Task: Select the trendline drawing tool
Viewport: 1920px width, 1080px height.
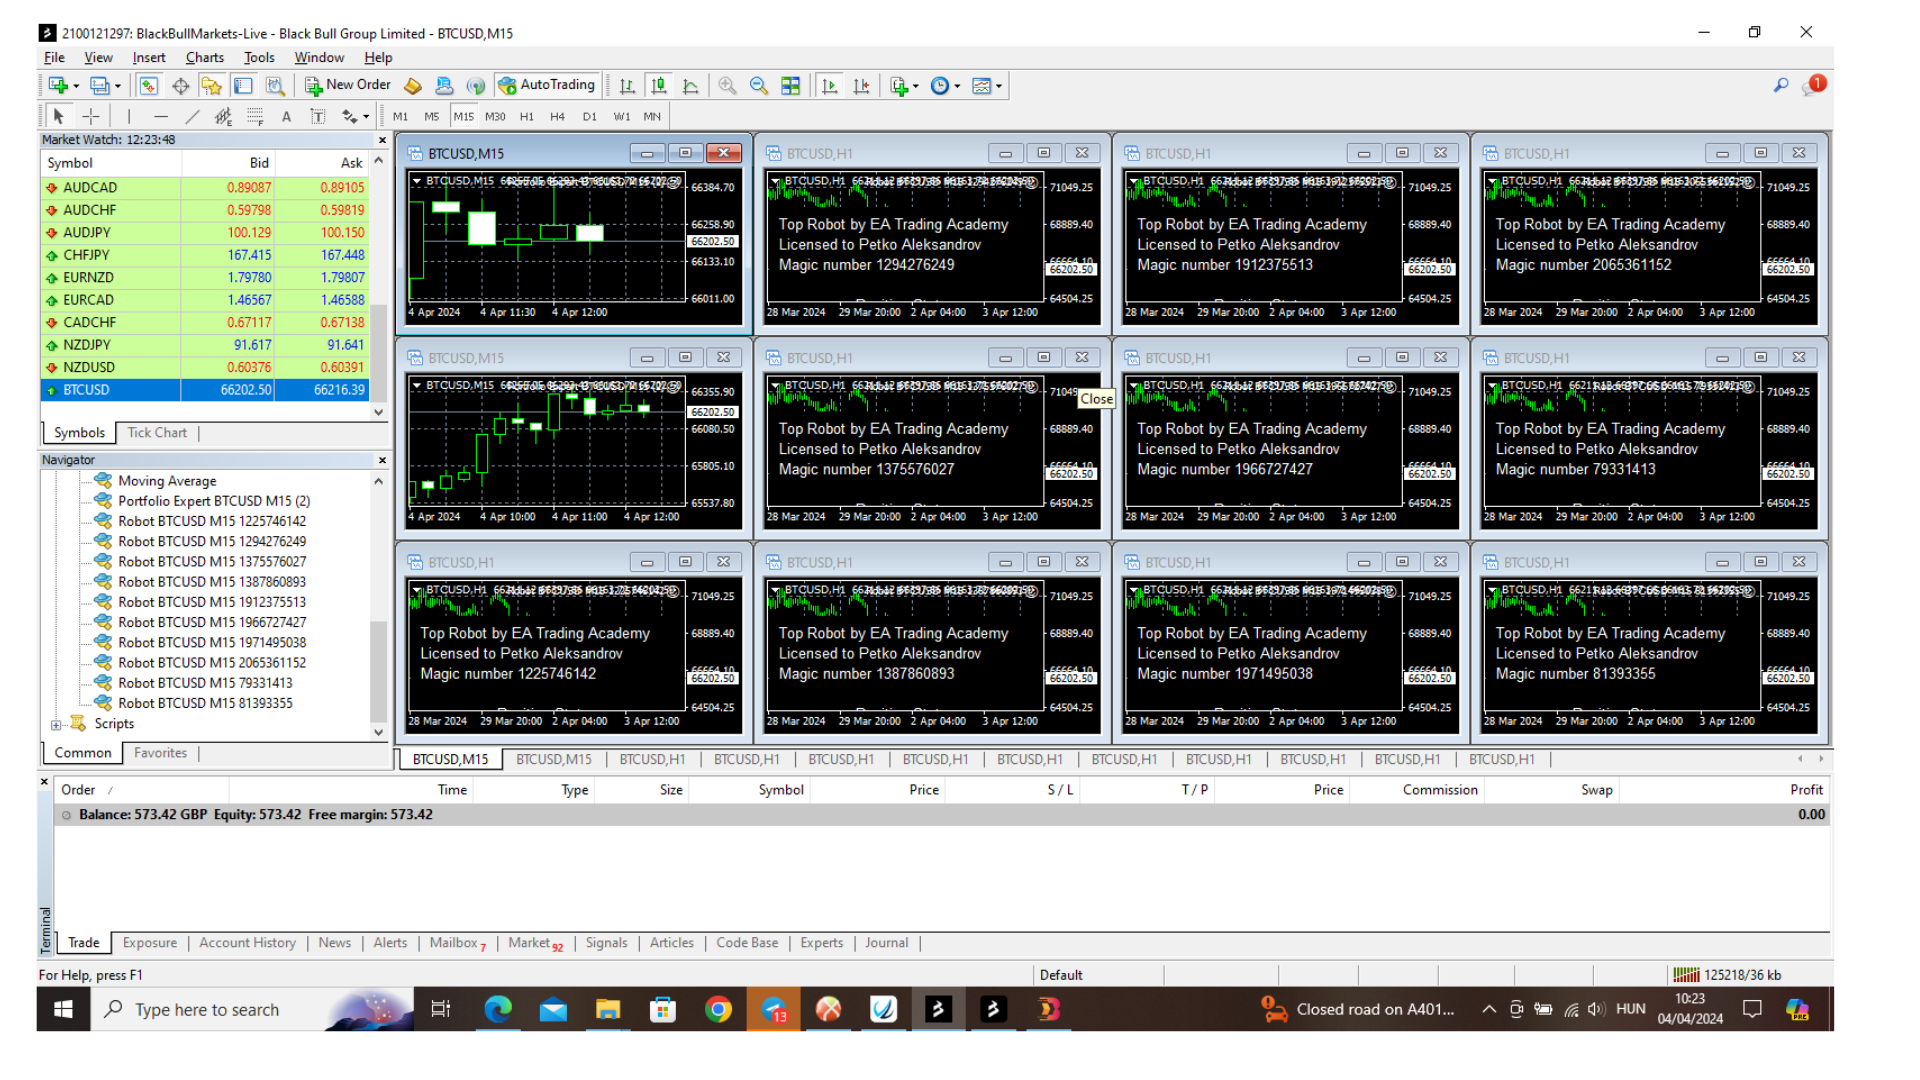Action: (x=192, y=117)
